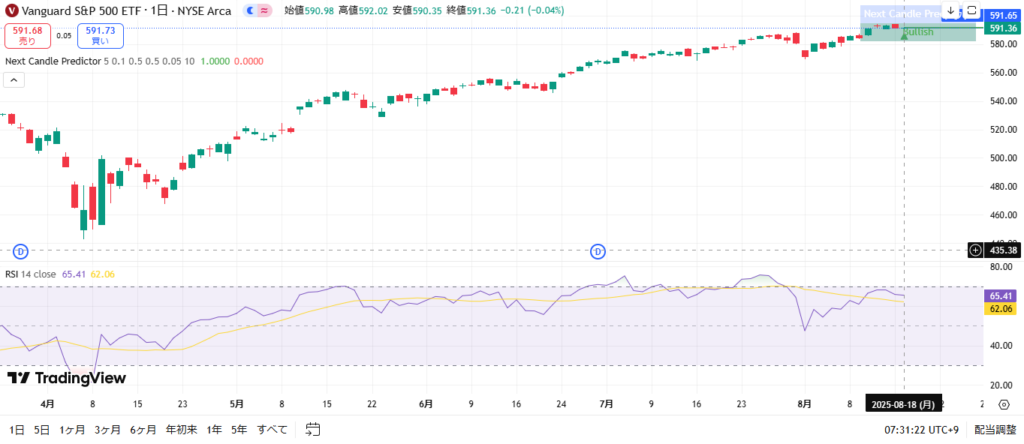Click Next Candle Predictor legend label
The width and height of the screenshot is (1024, 444).
point(53,61)
